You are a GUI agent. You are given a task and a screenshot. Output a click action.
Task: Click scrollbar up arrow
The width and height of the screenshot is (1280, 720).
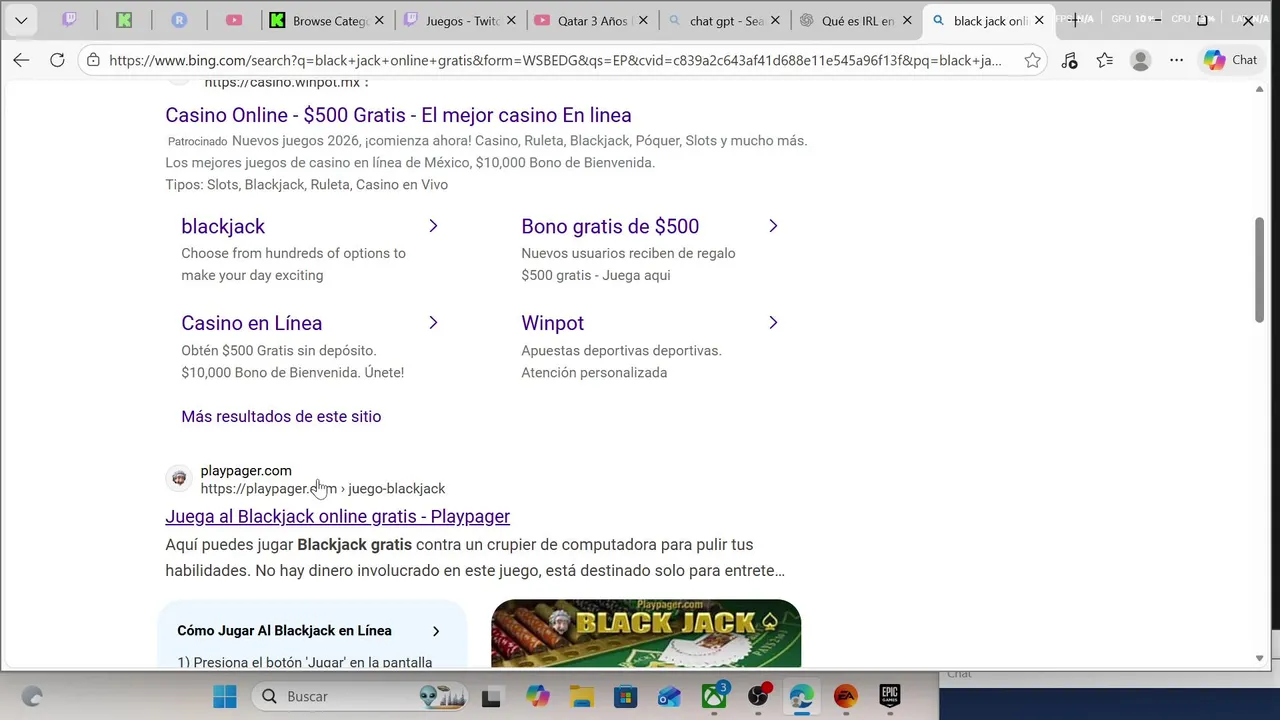[1259, 90]
